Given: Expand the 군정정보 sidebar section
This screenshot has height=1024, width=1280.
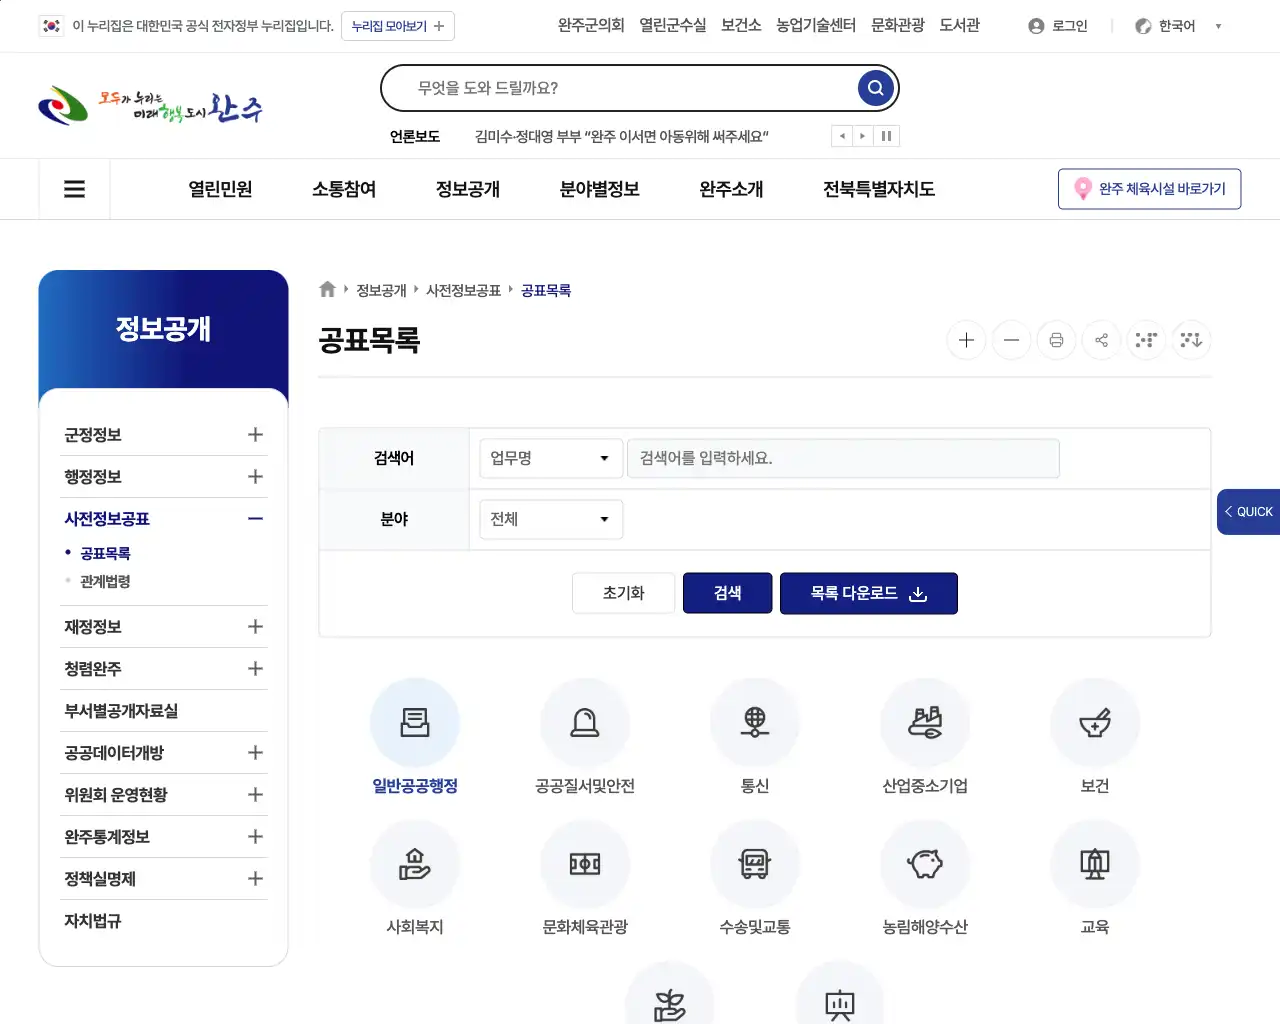Looking at the screenshot, I should [x=255, y=434].
